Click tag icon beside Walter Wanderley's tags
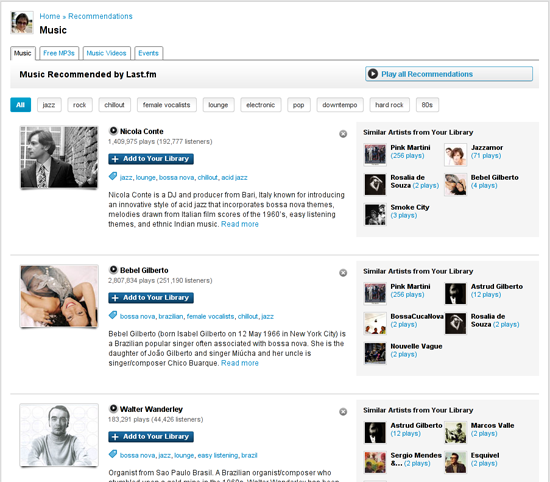 point(113,454)
